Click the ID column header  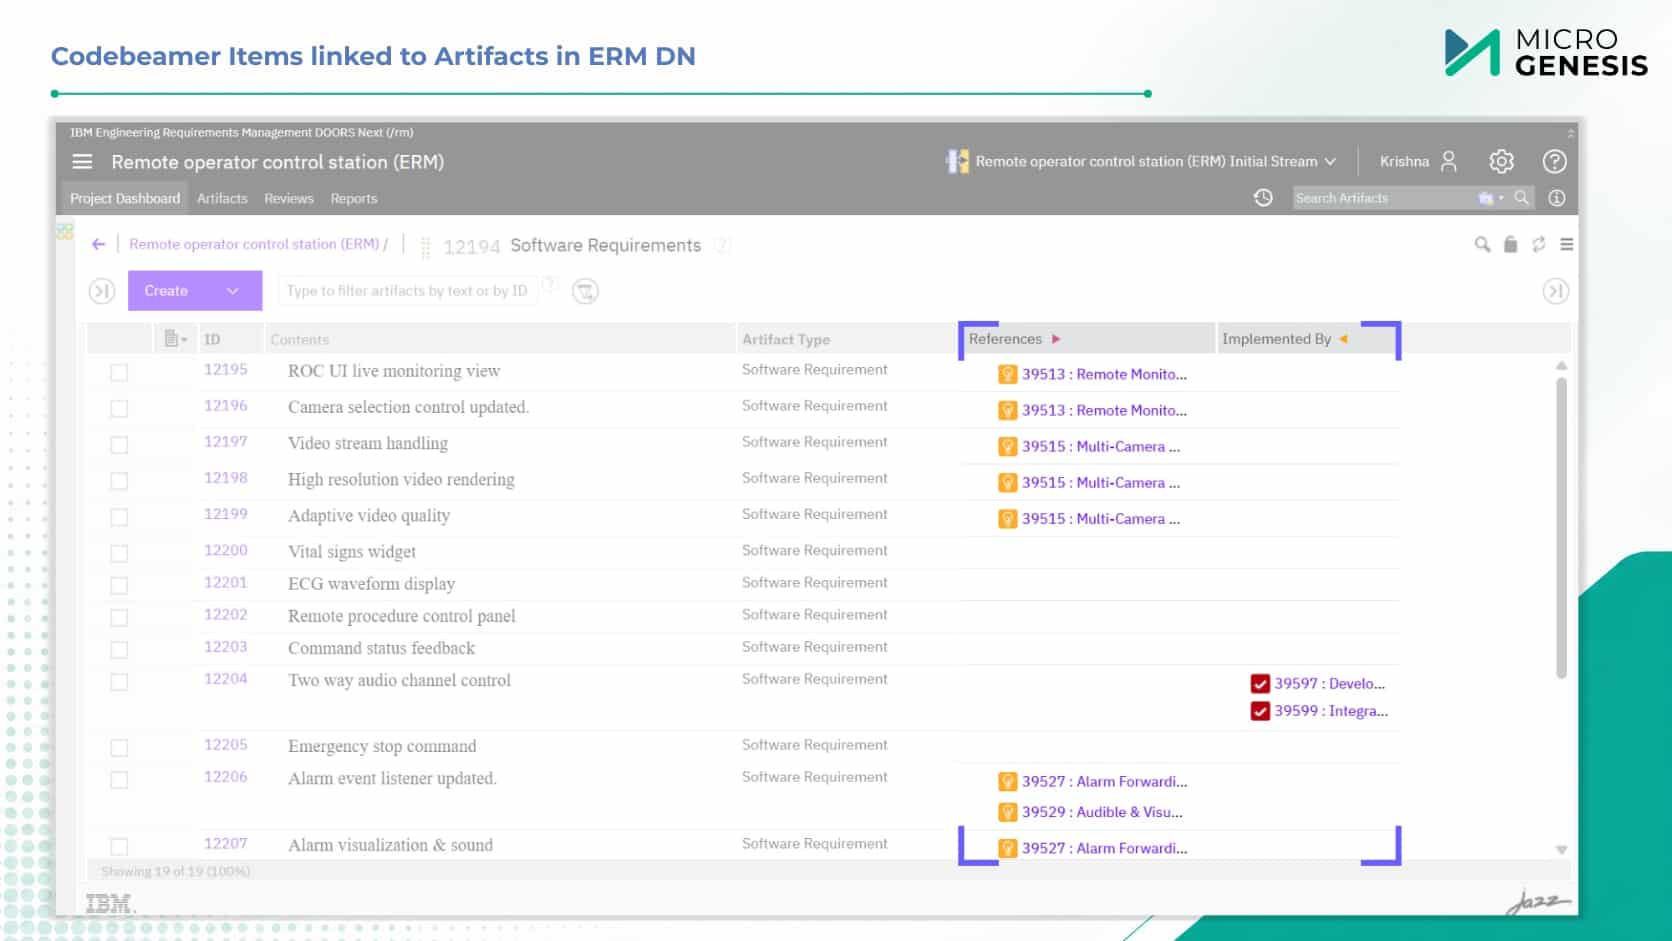tap(212, 340)
